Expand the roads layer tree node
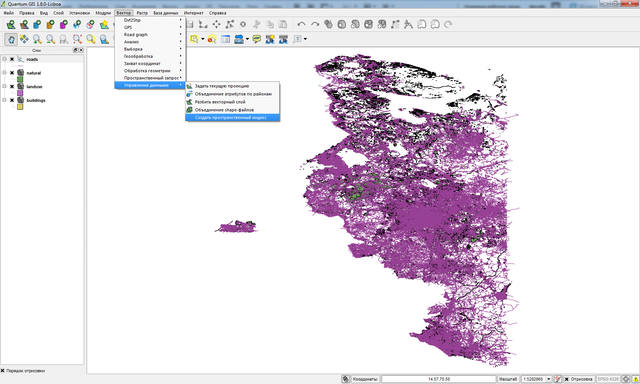 (x=4, y=59)
